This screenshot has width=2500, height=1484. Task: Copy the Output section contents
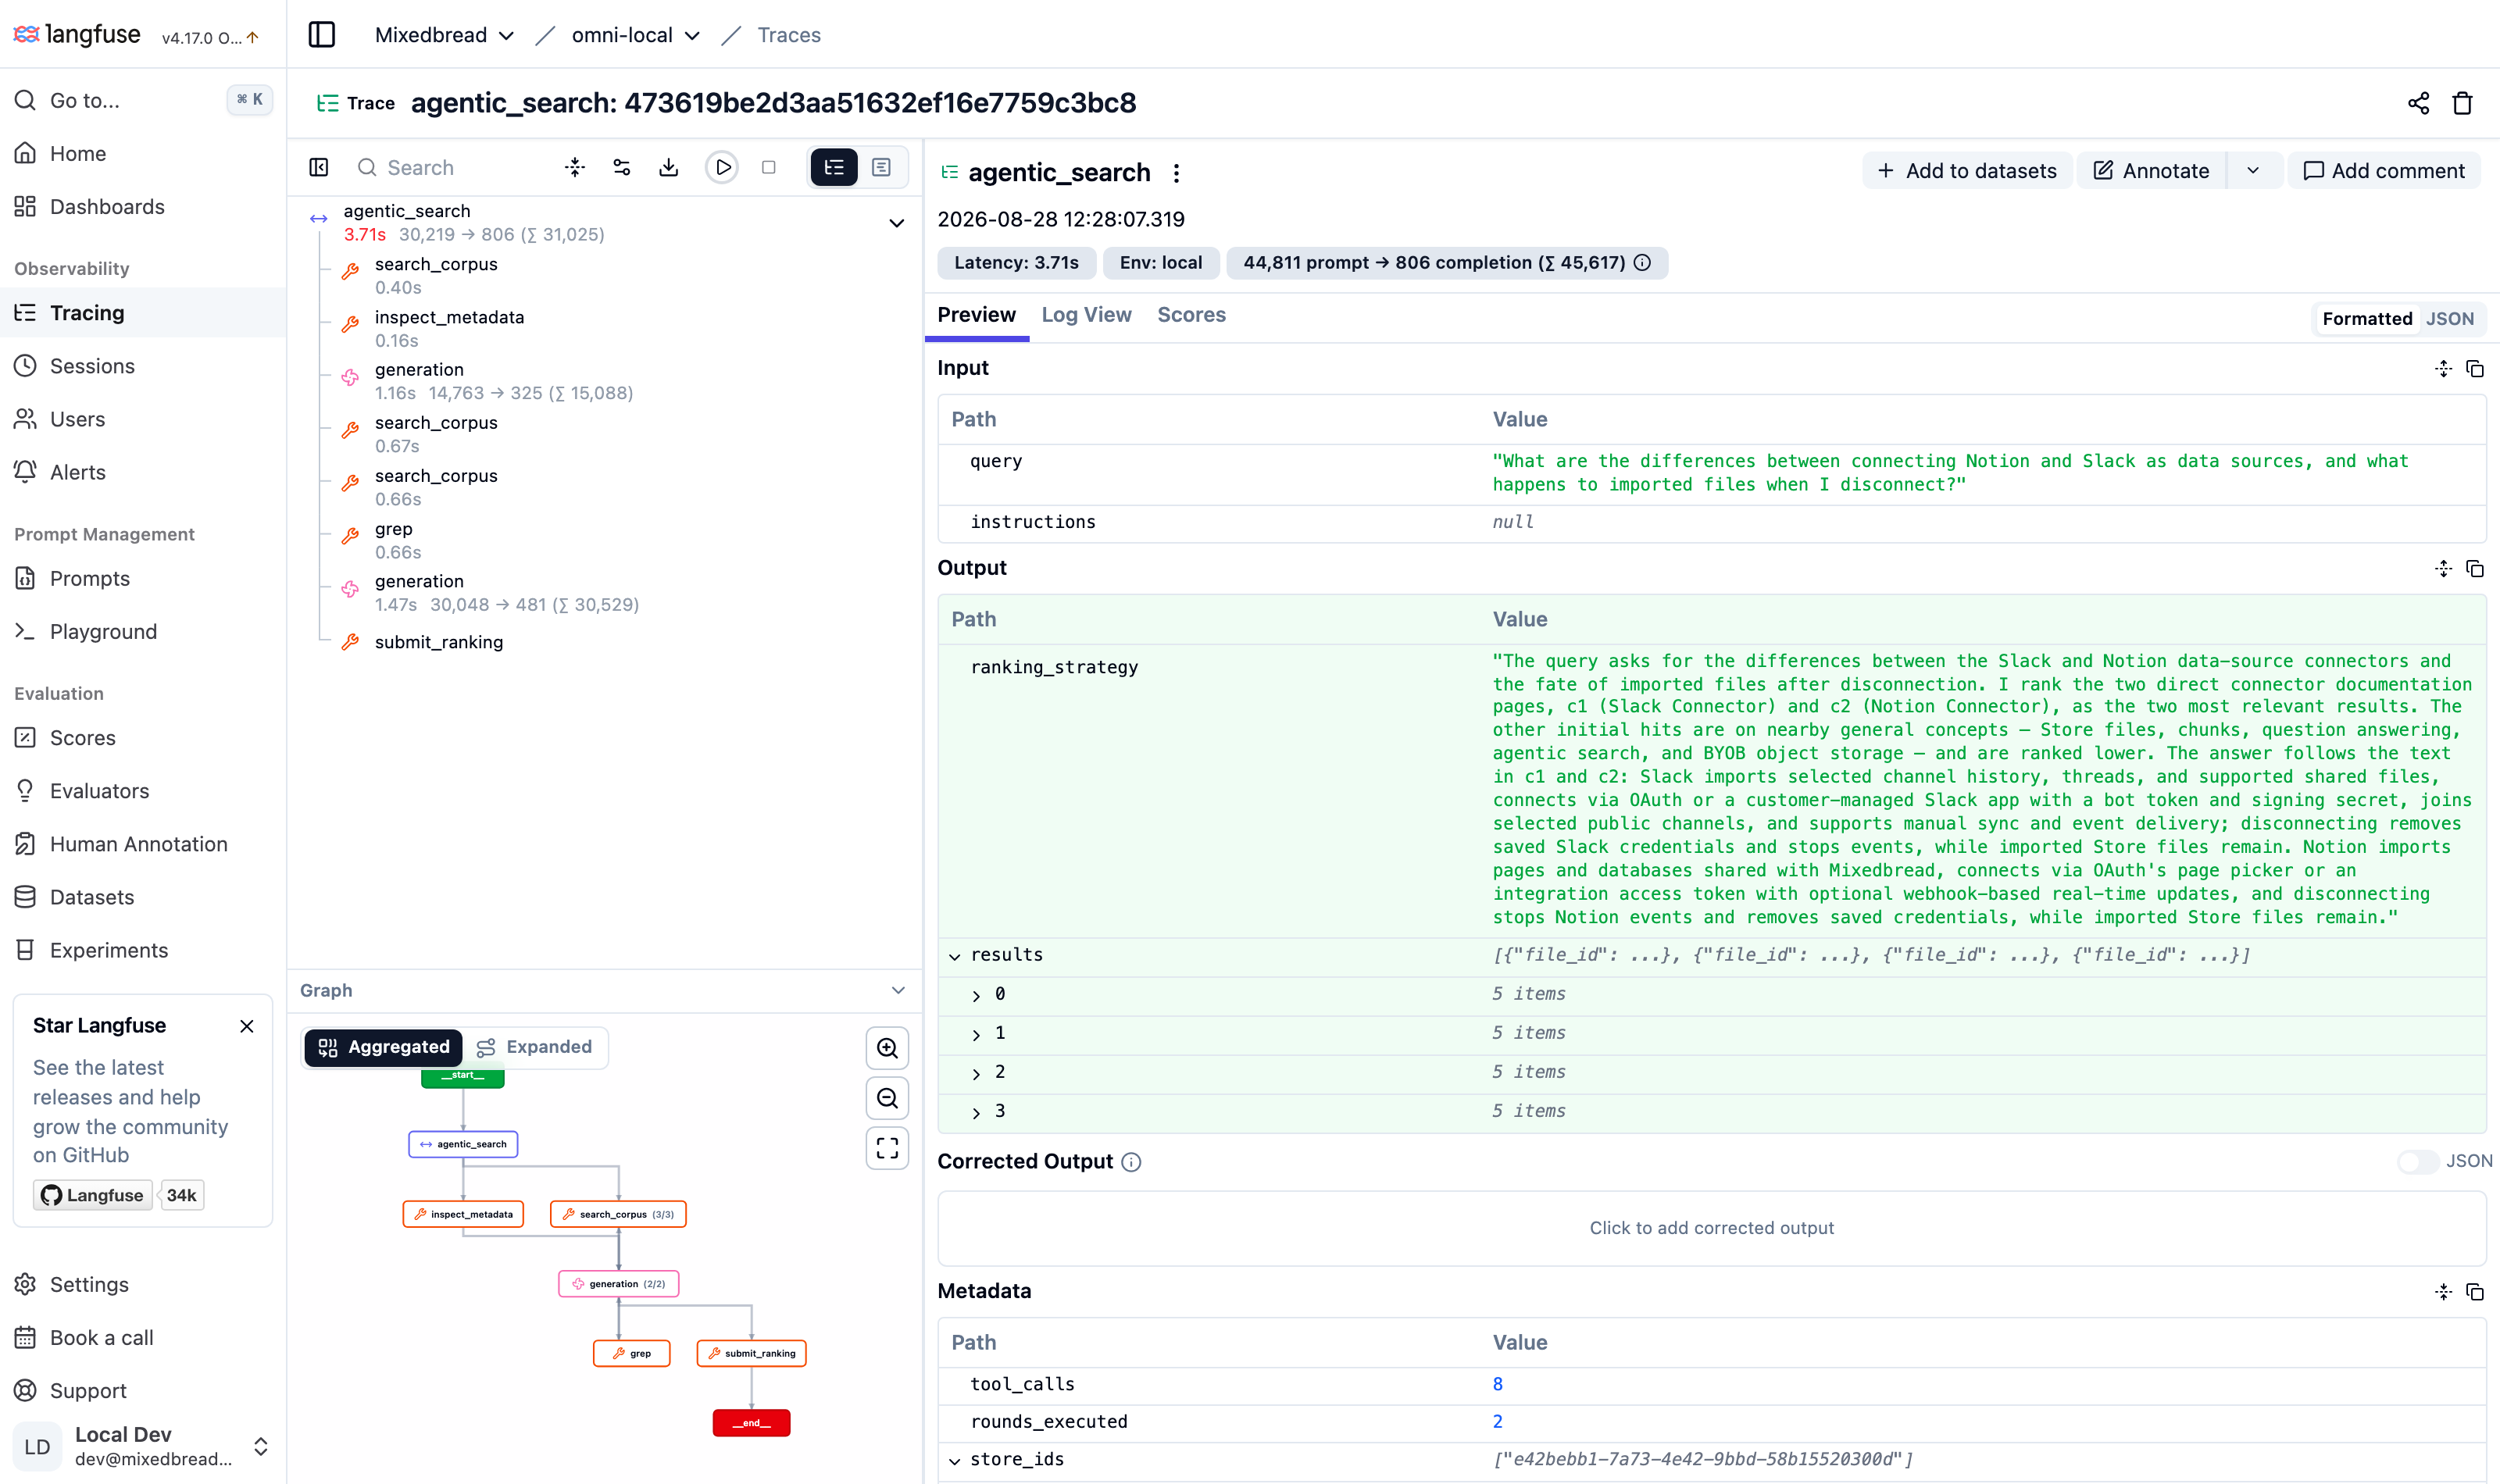pos(2475,569)
